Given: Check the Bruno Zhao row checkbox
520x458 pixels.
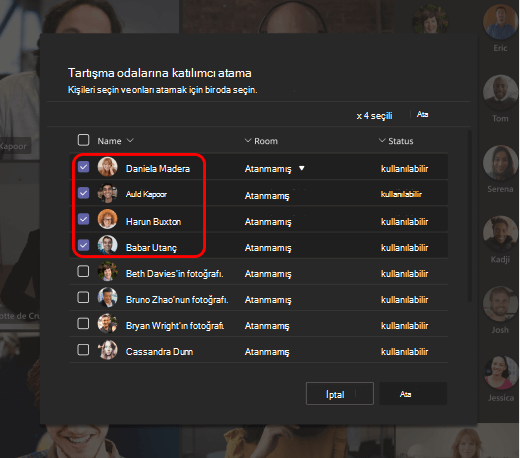Looking at the screenshot, I should point(83,297).
